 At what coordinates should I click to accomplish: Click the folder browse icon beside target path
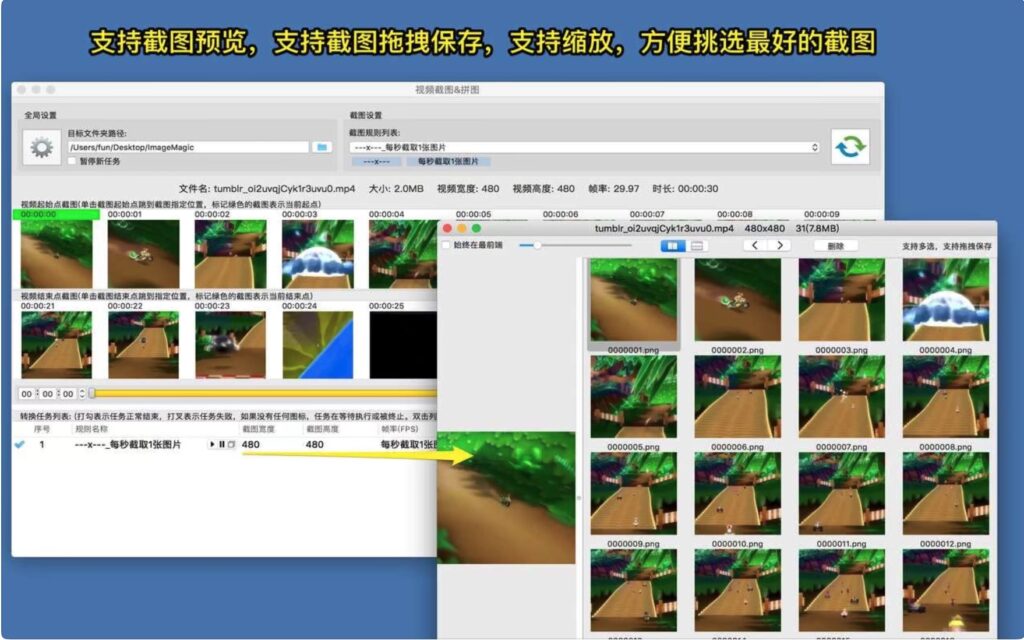(322, 148)
